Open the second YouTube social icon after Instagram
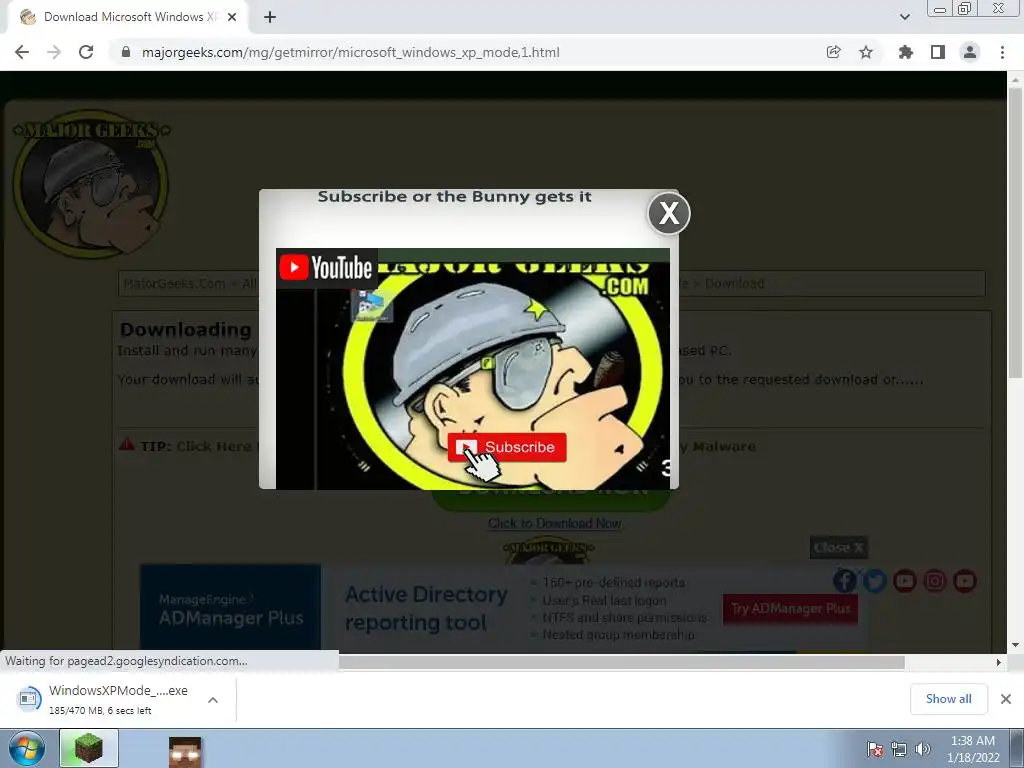1024x768 pixels. [x=965, y=581]
